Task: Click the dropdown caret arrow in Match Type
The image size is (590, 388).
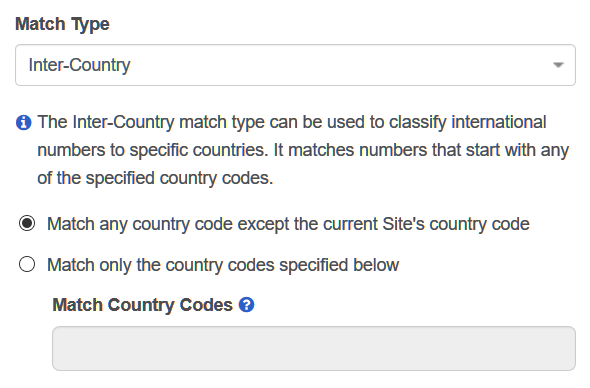Action: pos(558,65)
